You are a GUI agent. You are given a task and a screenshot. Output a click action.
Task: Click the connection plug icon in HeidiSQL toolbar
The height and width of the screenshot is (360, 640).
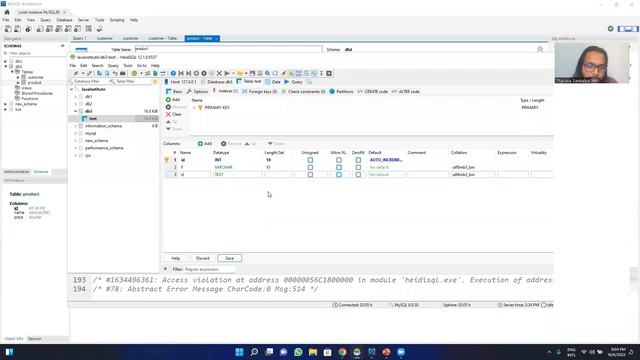(76, 73)
